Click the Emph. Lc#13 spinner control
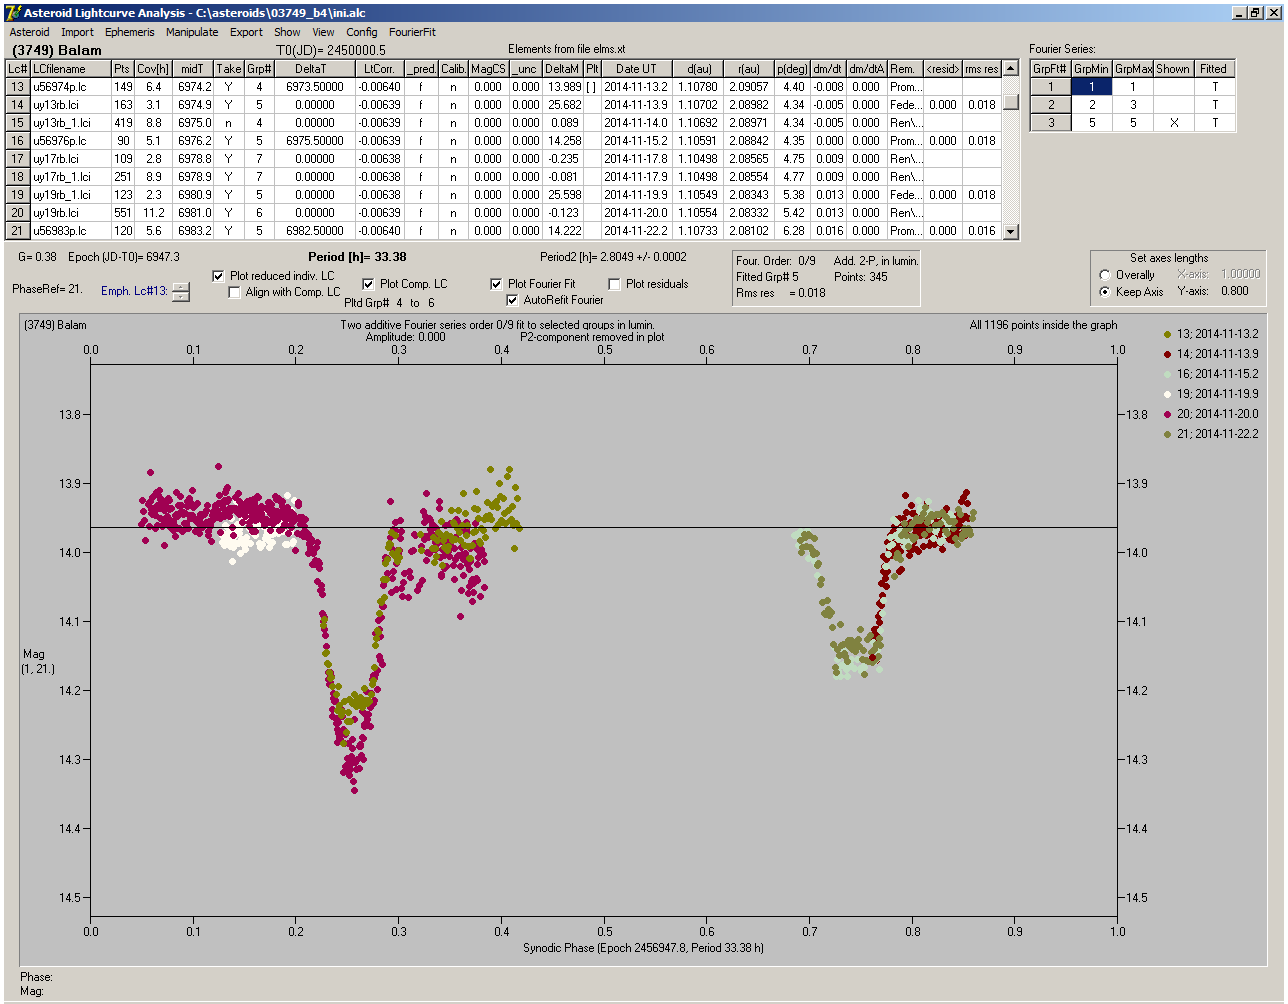1288x1004 pixels. point(180,292)
